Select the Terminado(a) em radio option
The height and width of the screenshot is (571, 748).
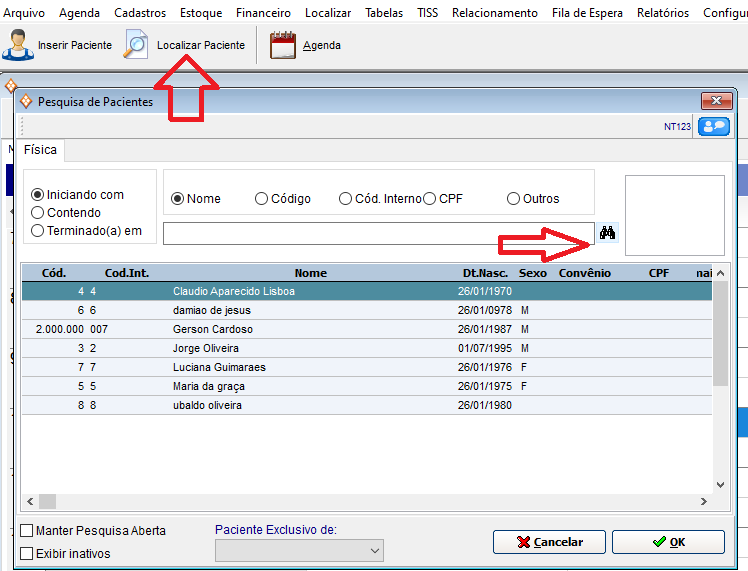(38, 230)
